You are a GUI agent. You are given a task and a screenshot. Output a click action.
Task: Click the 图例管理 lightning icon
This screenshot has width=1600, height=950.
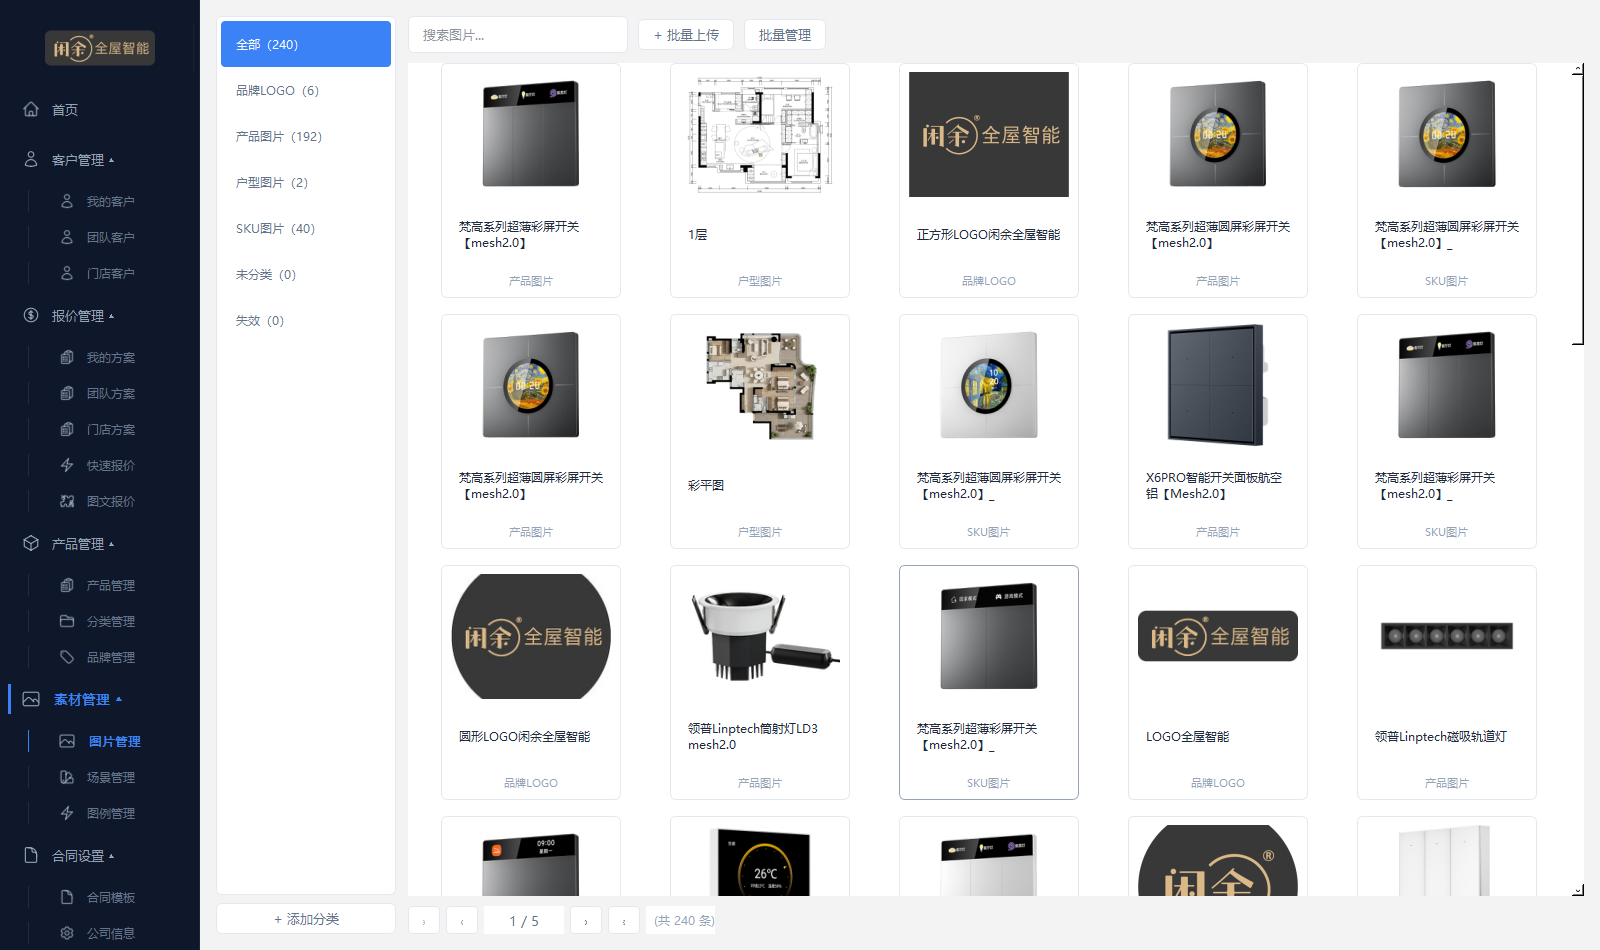pyautogui.click(x=67, y=813)
